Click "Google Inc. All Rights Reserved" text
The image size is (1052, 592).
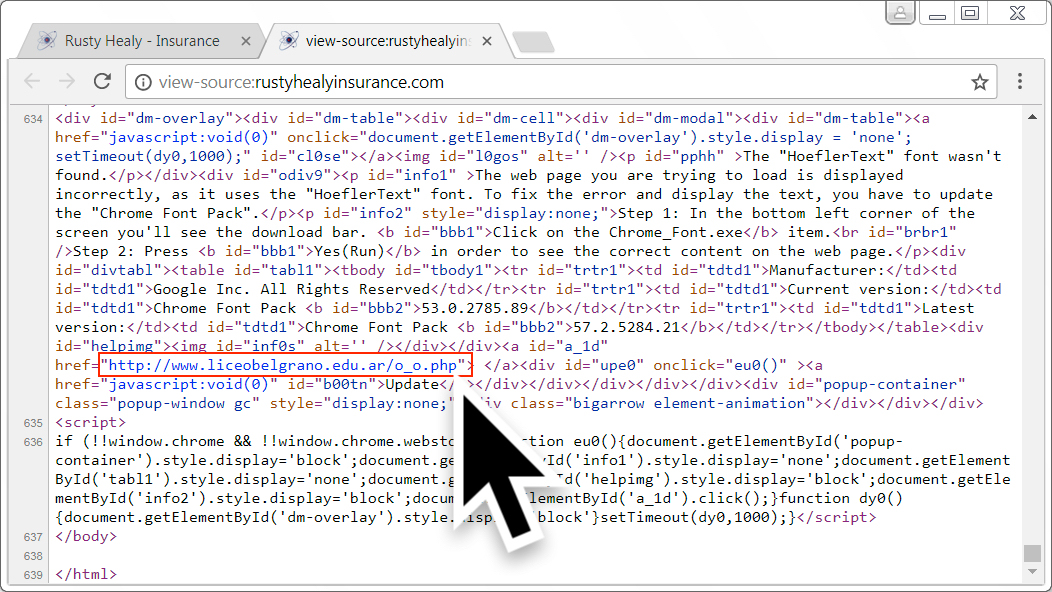click(292, 290)
